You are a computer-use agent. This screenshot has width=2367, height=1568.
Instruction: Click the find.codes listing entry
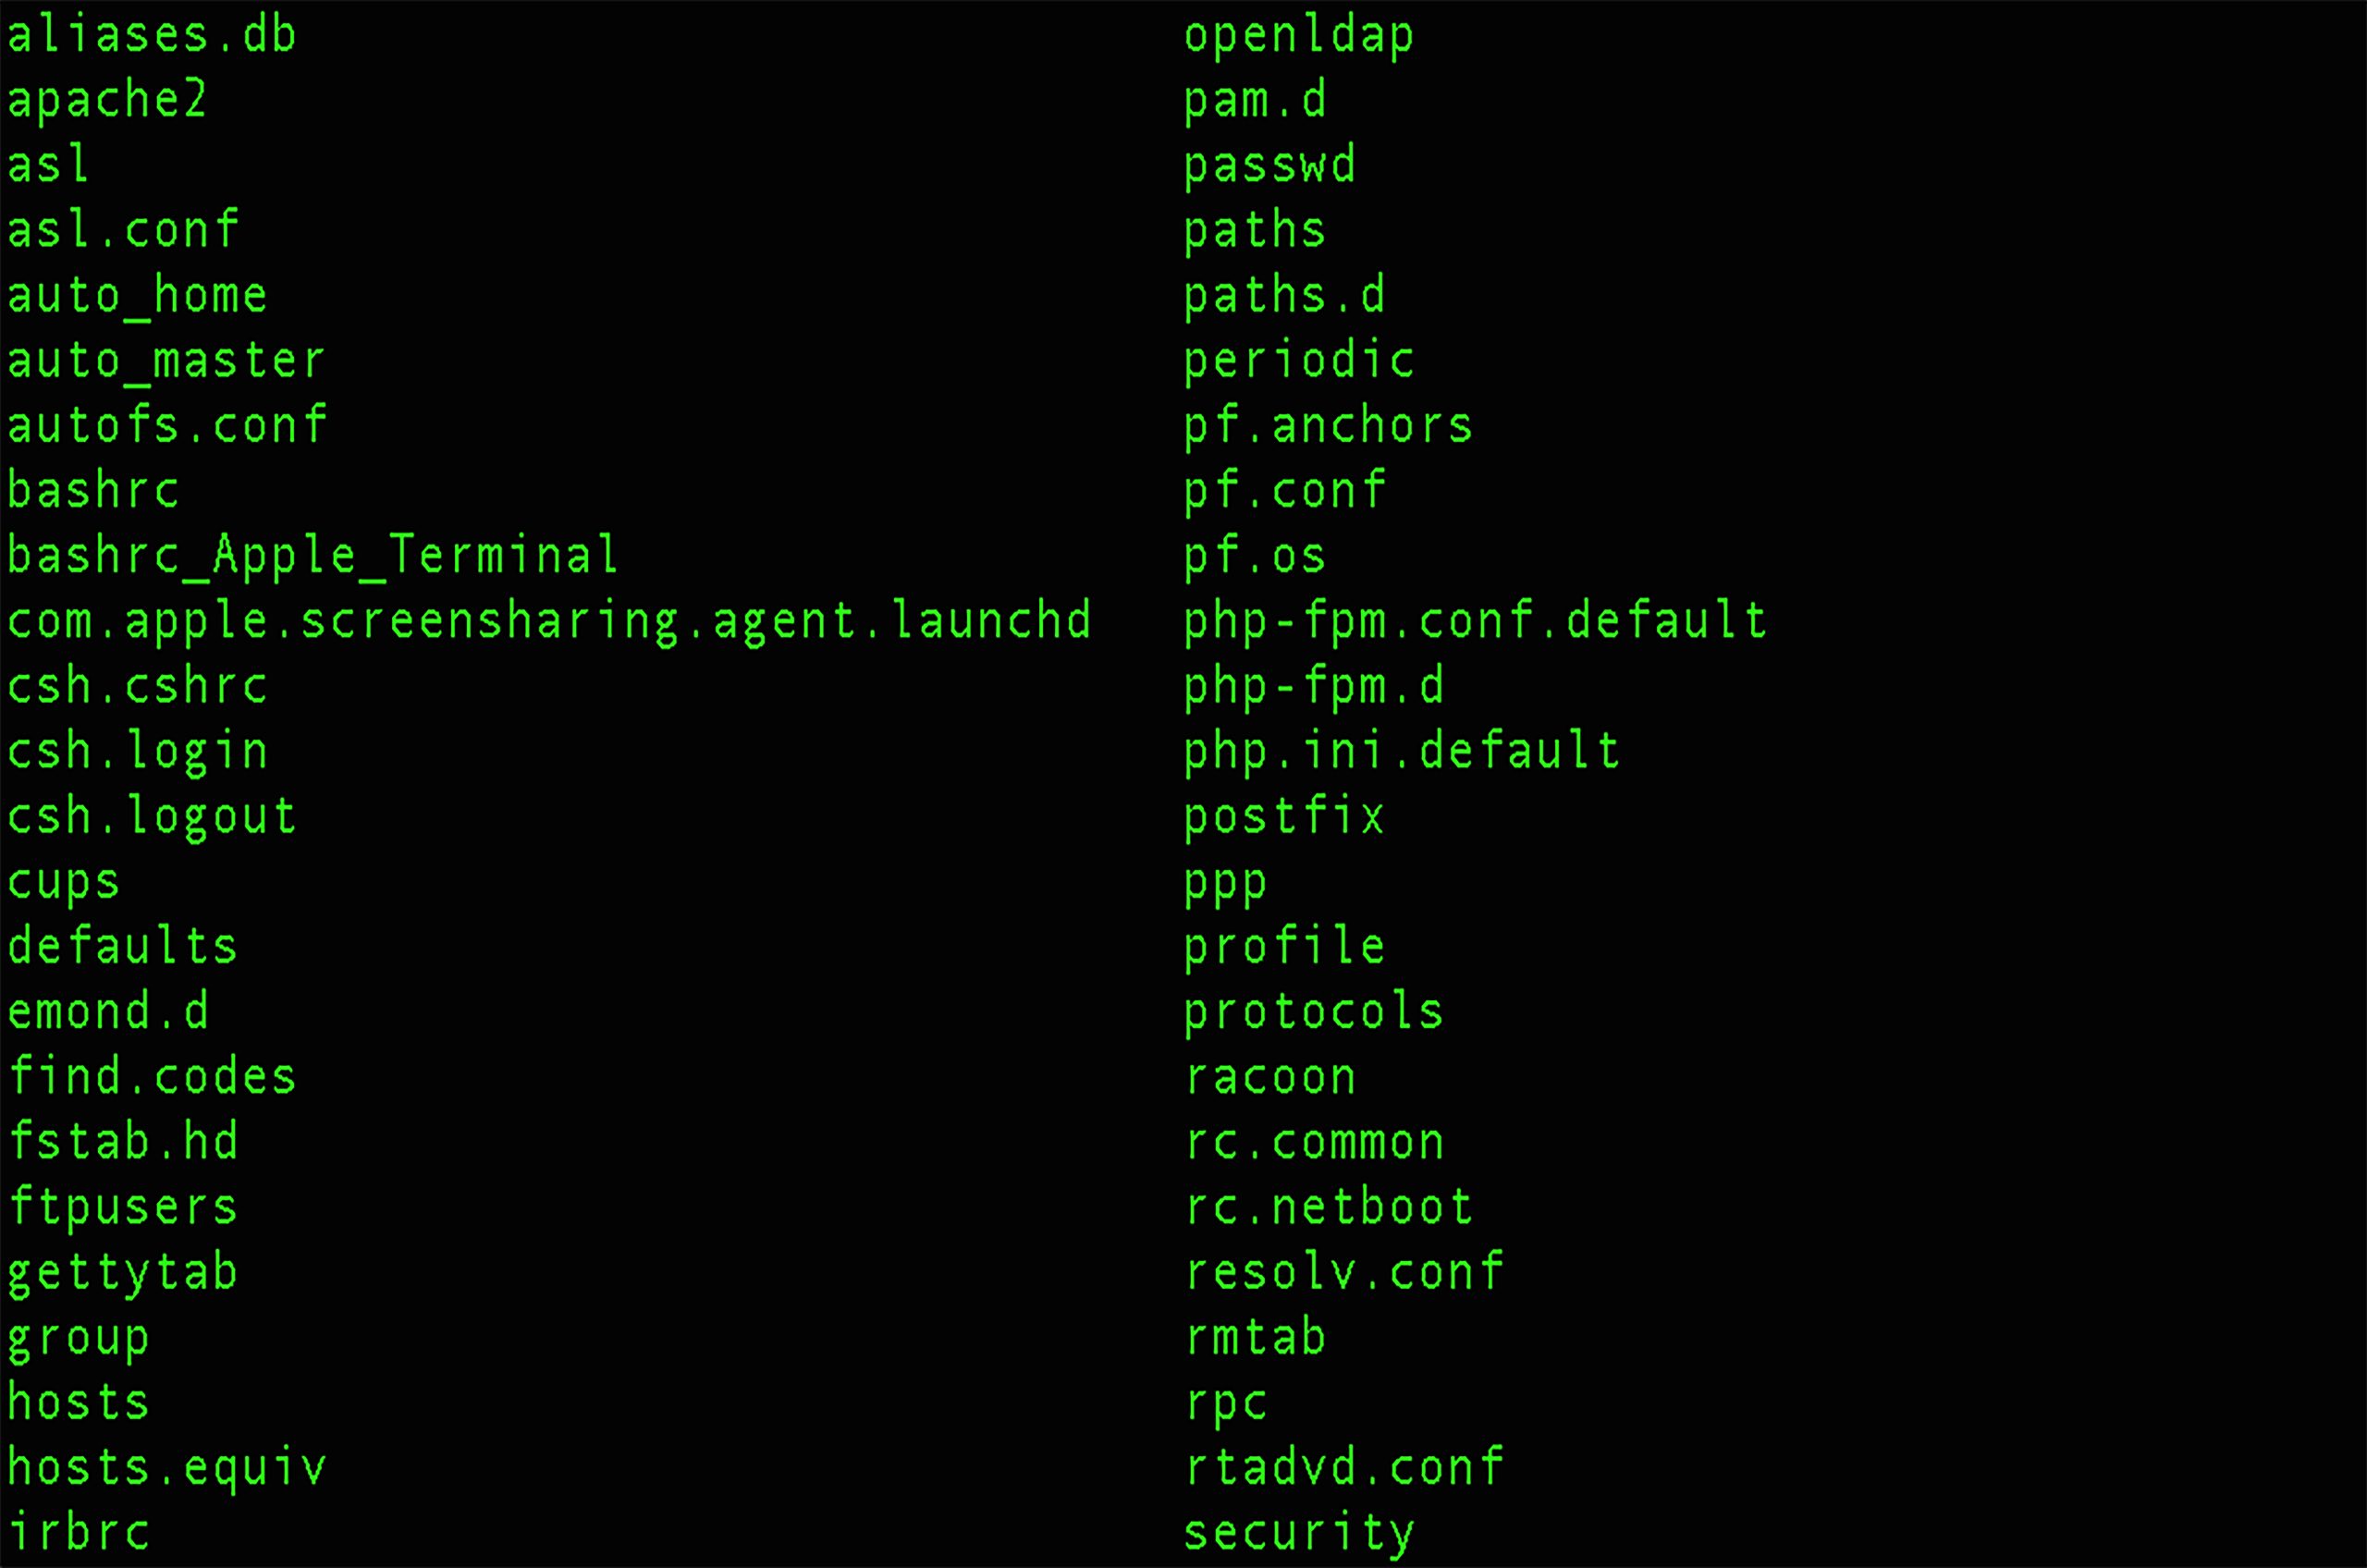[x=152, y=1077]
